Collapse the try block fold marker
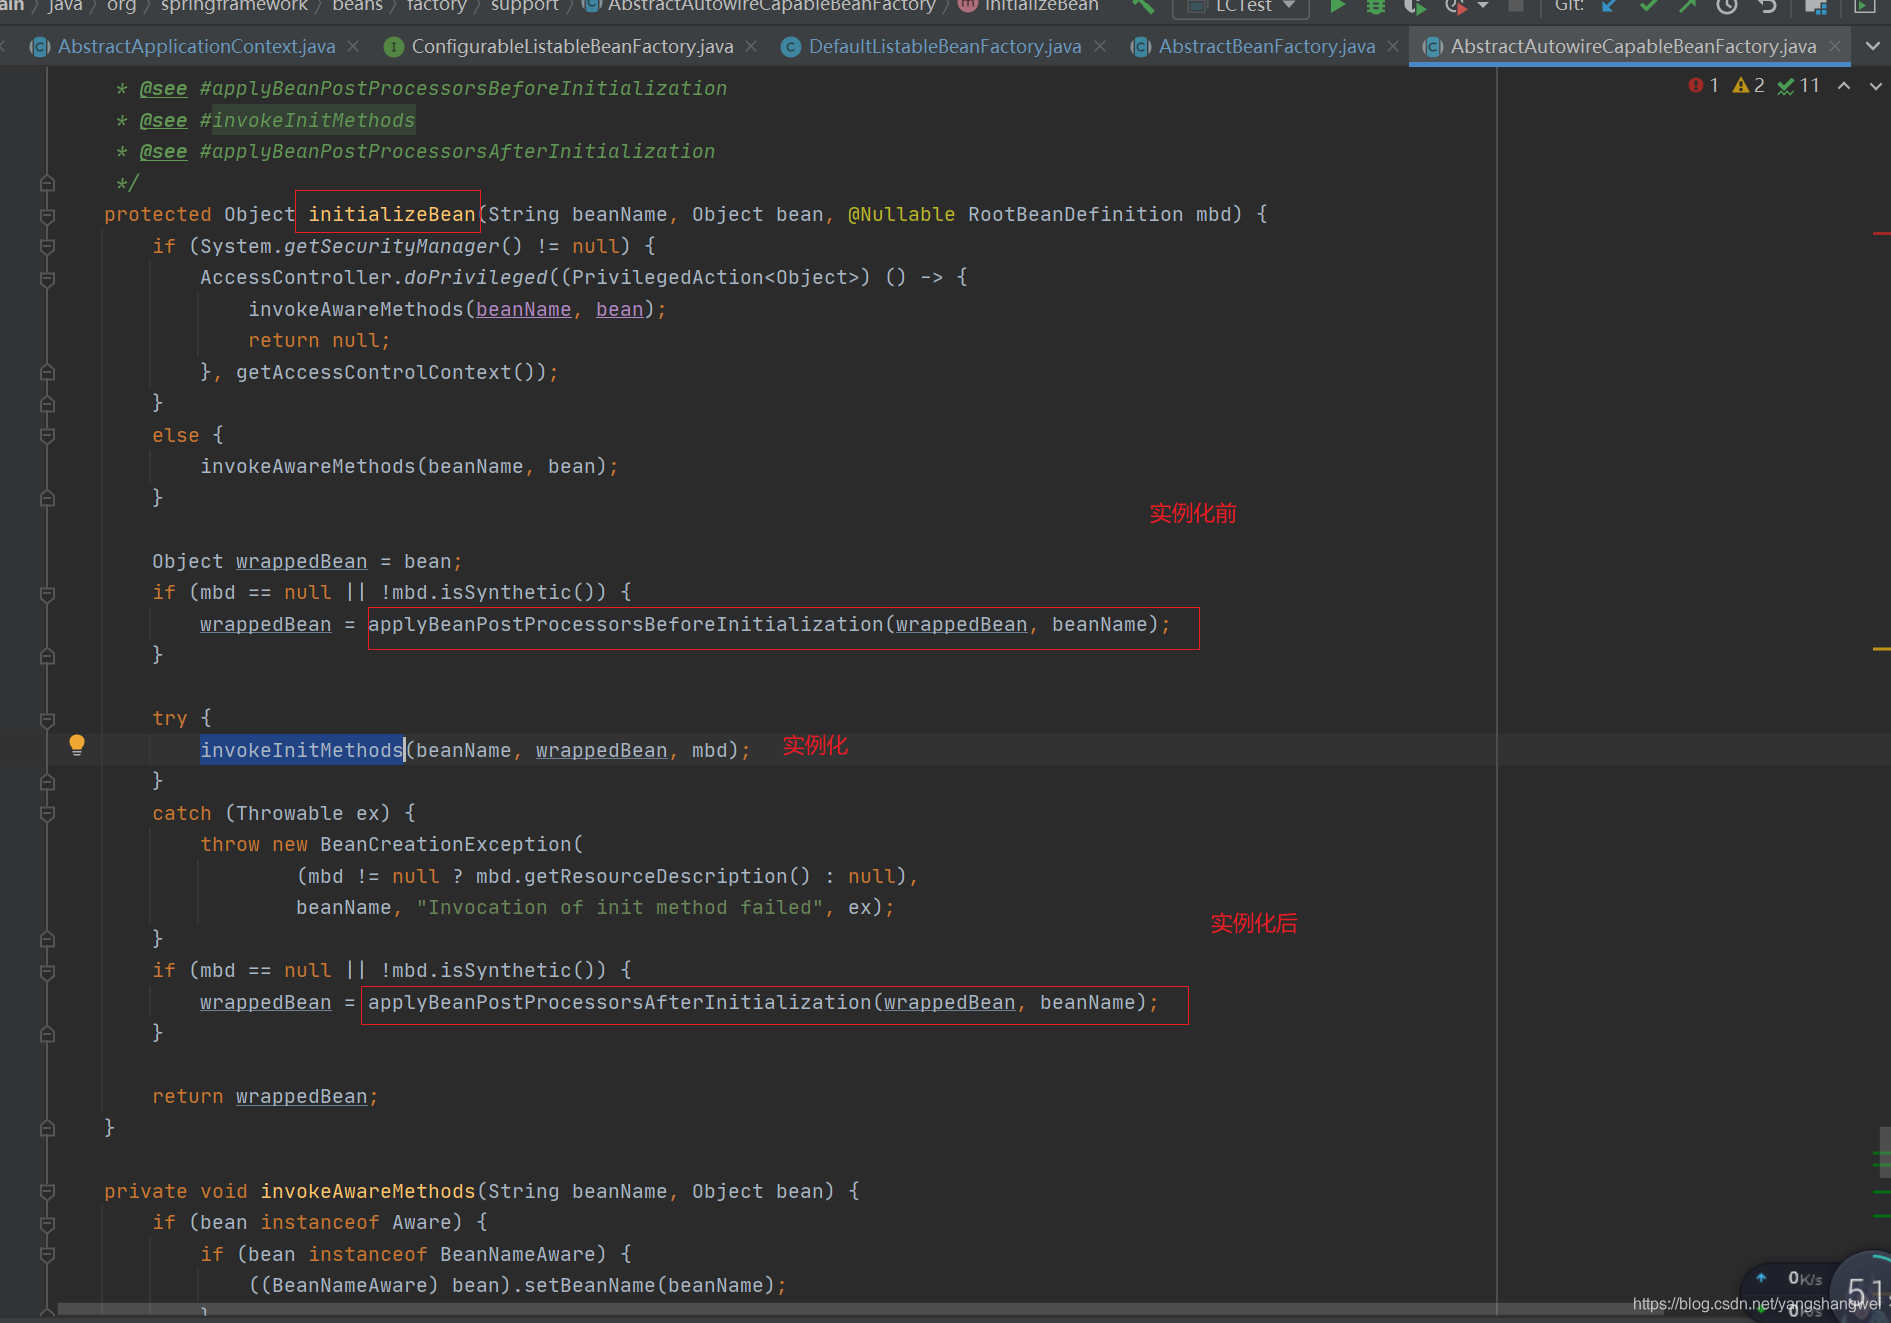The height and width of the screenshot is (1323, 1891). click(x=47, y=719)
